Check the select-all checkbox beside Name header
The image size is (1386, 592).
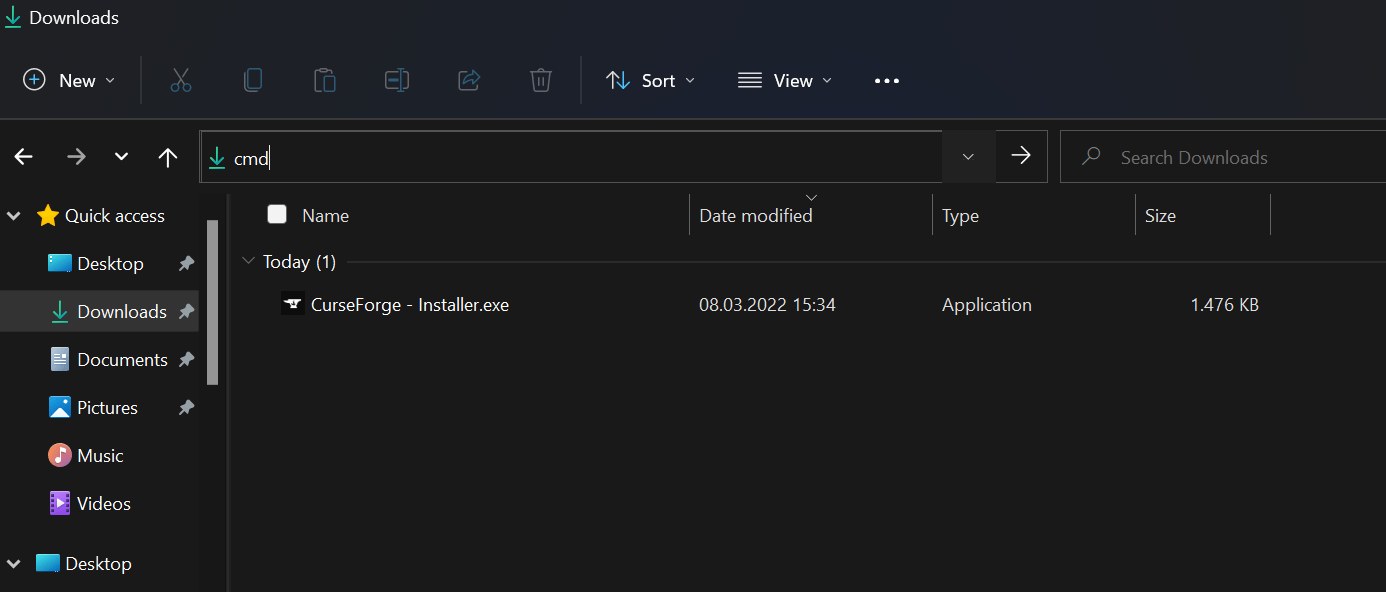[x=275, y=214]
